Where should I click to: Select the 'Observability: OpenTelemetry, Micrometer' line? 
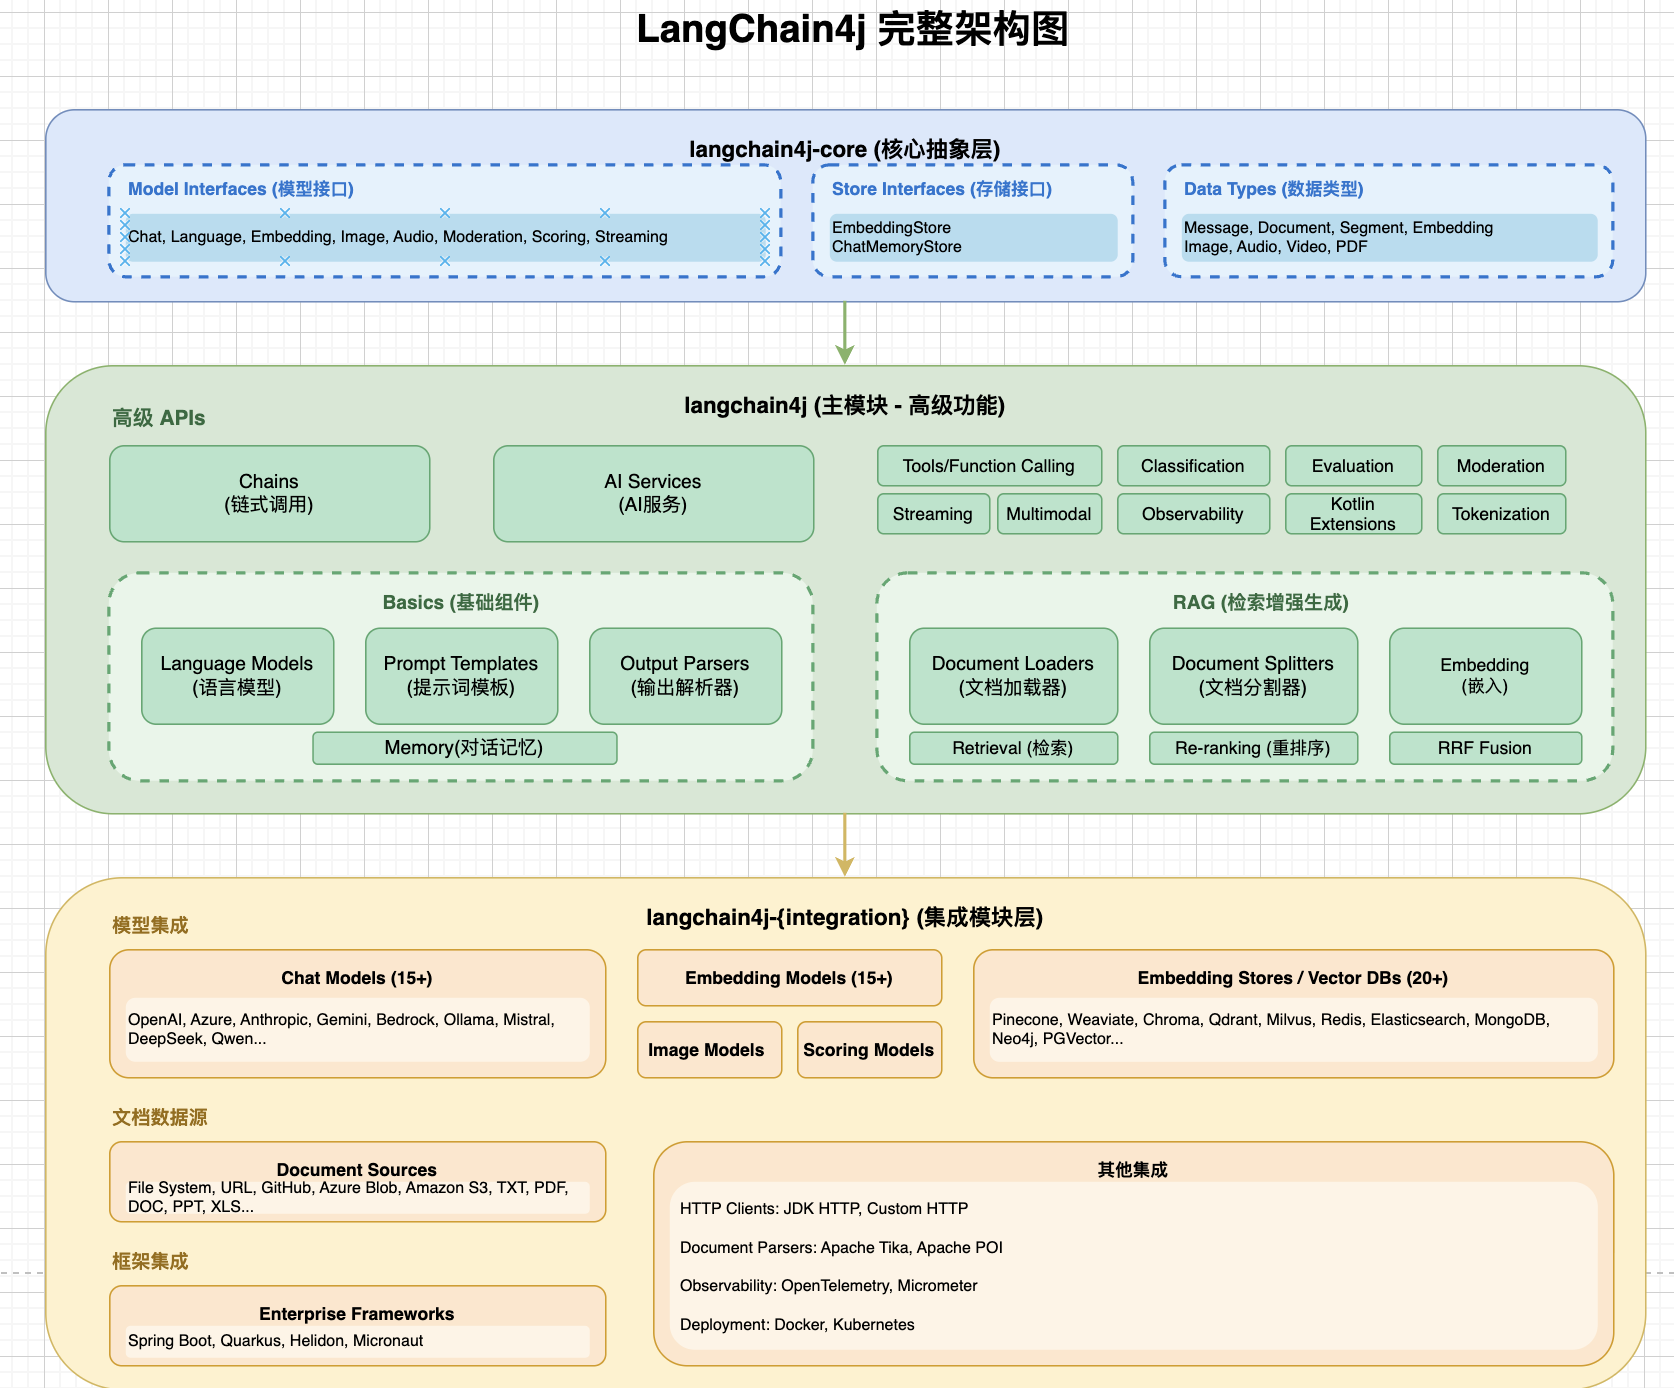pos(829,1286)
